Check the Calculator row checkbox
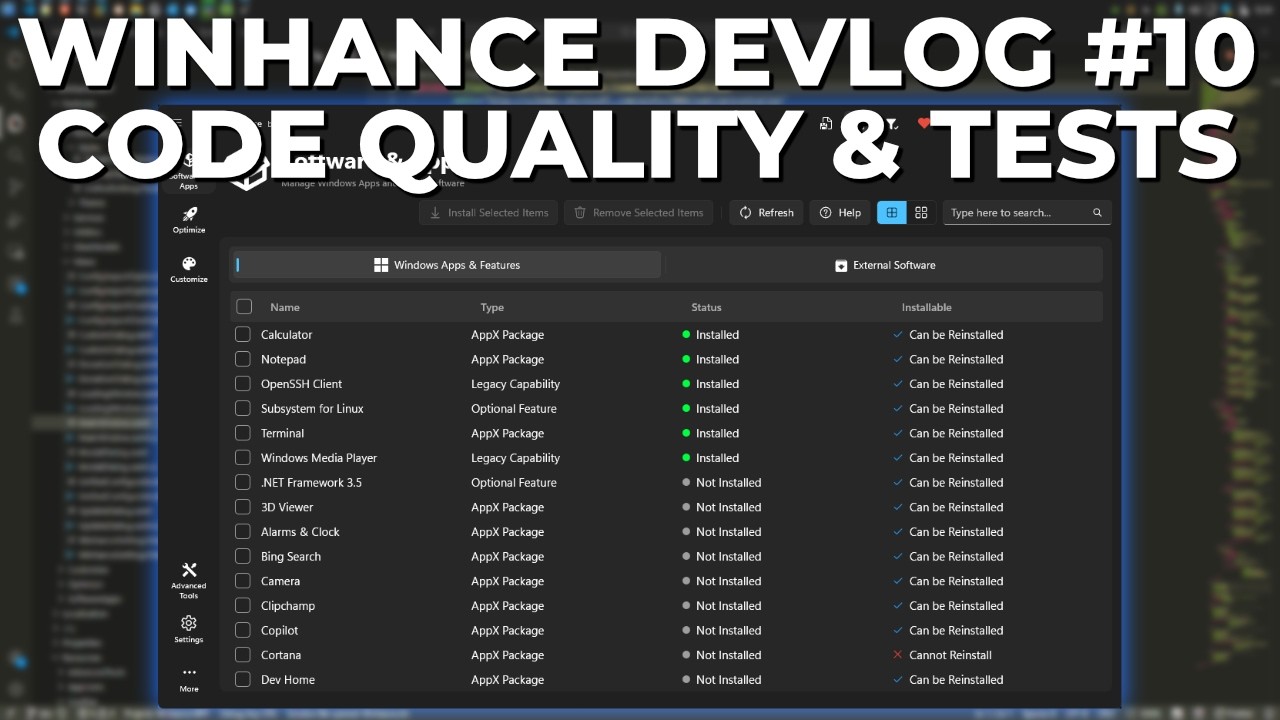This screenshot has height=720, width=1280. [x=243, y=334]
